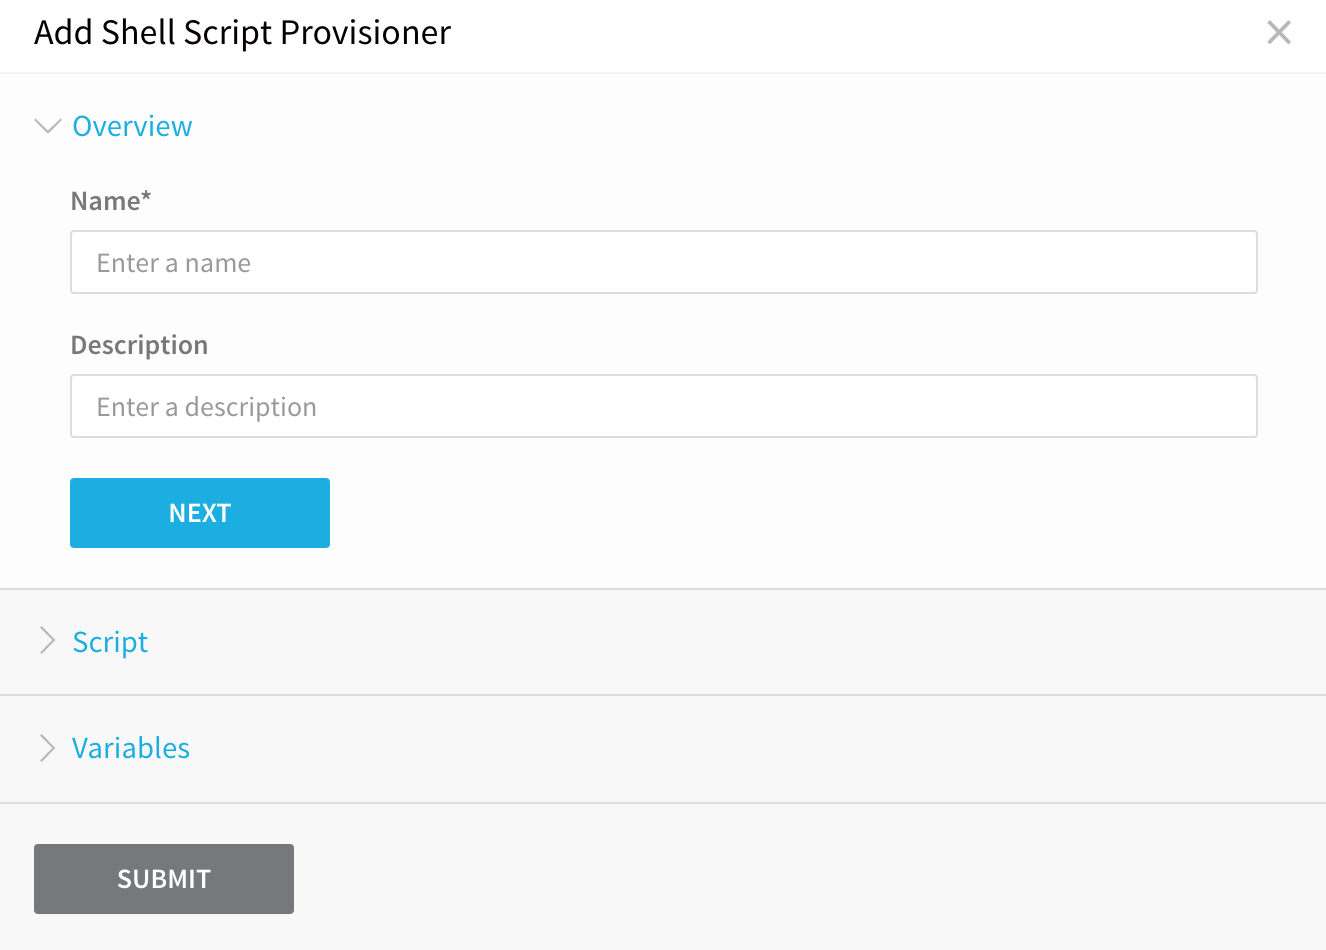Select the Overview section heading
The width and height of the screenshot is (1326, 950).
coord(132,126)
